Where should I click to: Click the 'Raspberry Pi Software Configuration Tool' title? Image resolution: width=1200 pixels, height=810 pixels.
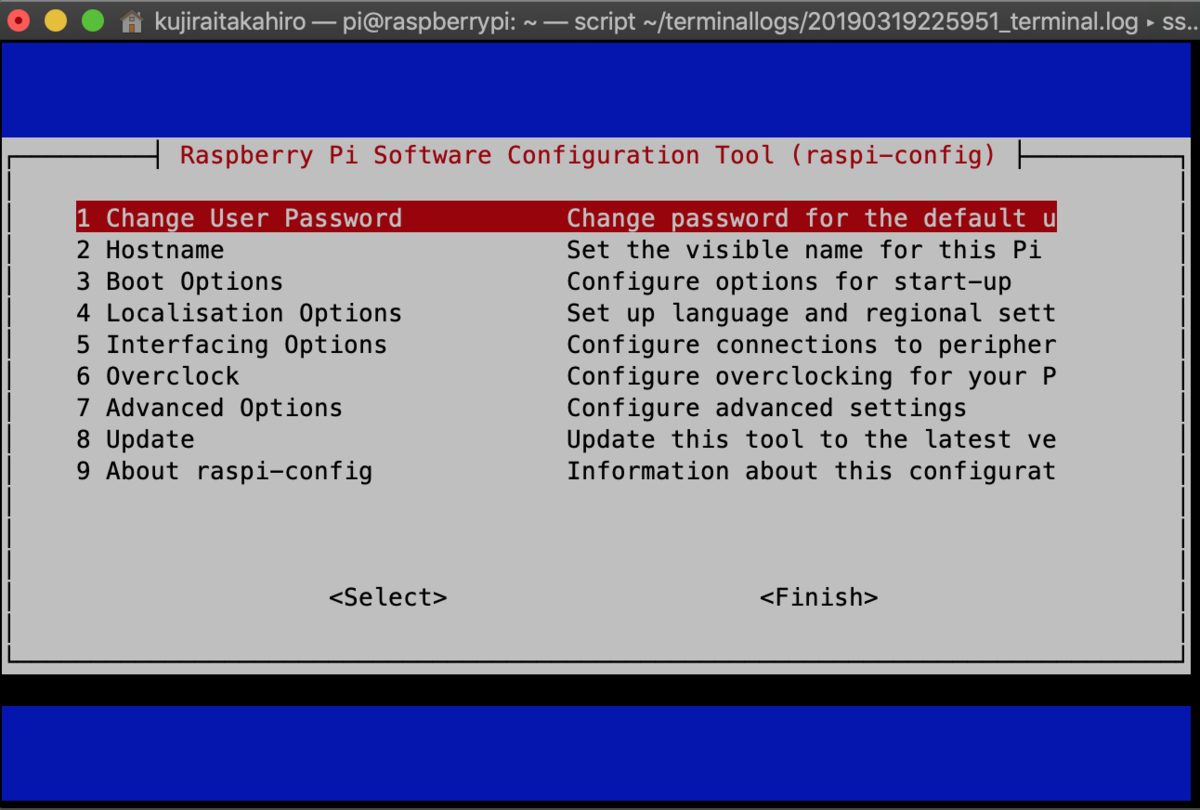(588, 155)
